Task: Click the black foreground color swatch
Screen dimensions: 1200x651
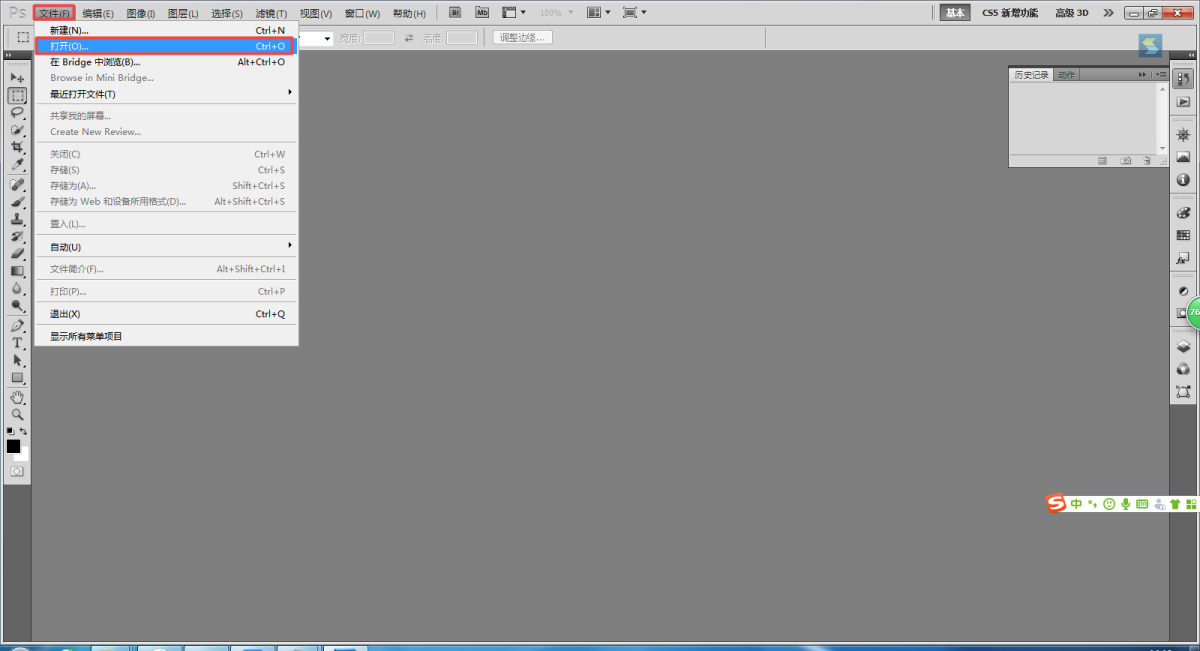Action: (x=13, y=446)
